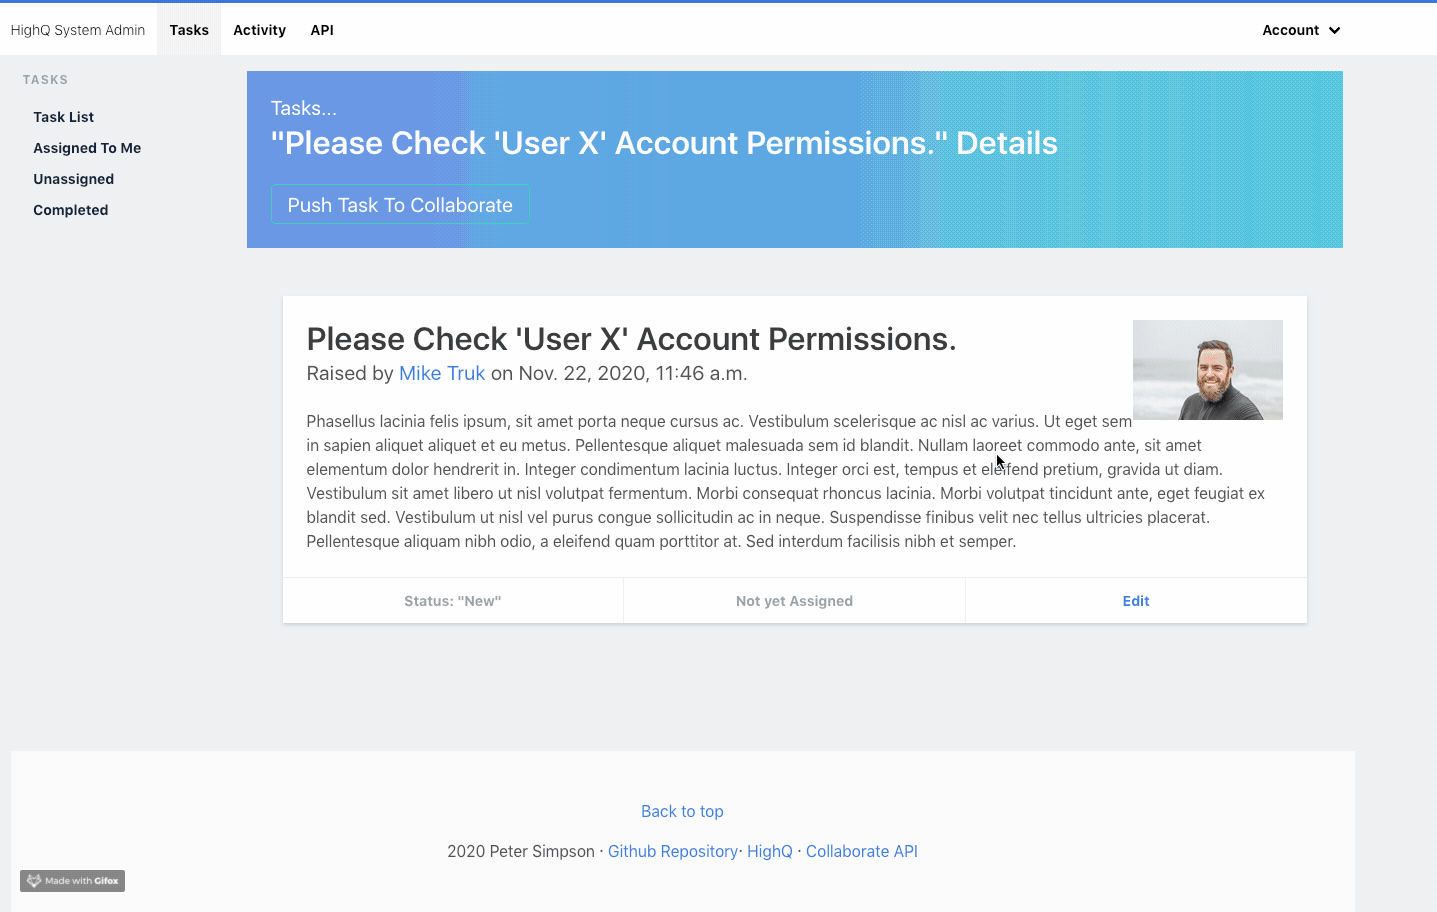Click the task raiser's profile photo

[1207, 370]
